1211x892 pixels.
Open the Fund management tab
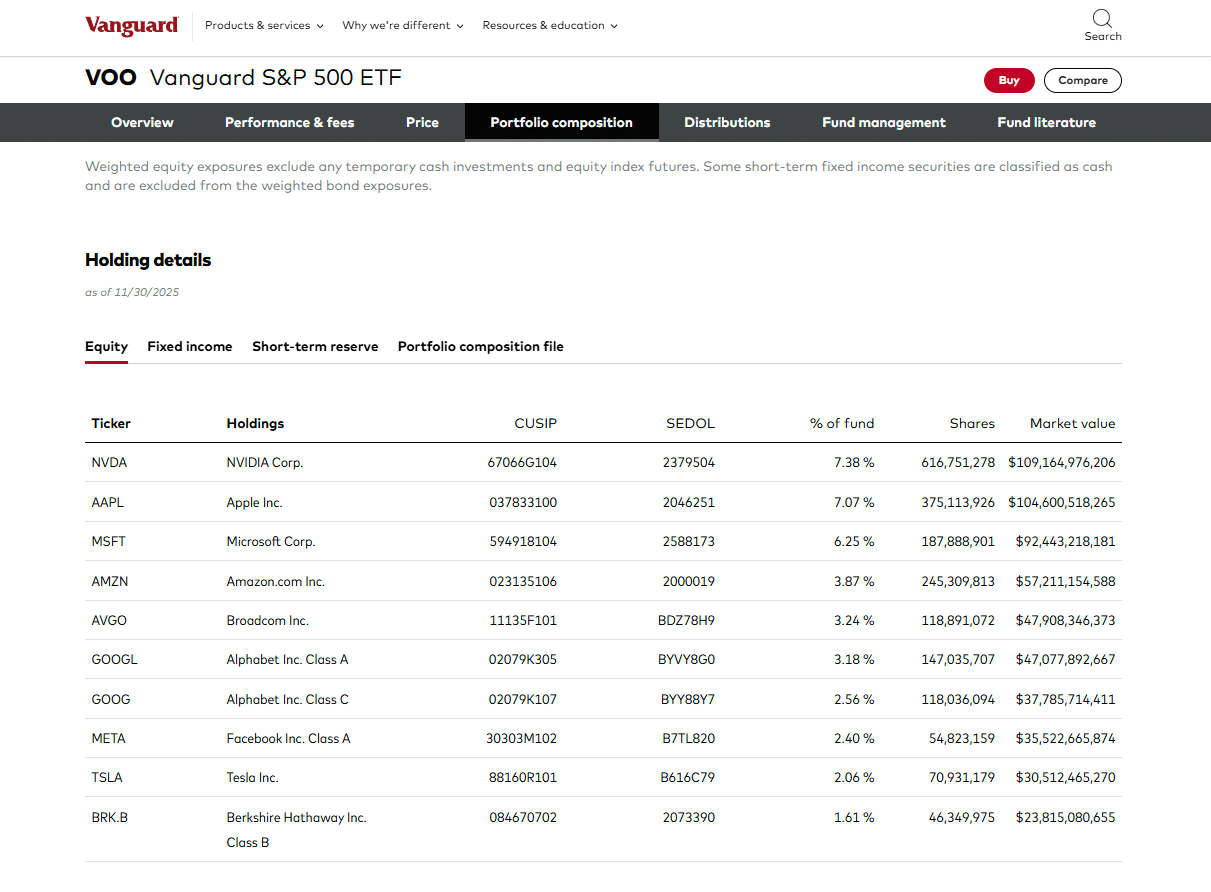[x=883, y=123]
